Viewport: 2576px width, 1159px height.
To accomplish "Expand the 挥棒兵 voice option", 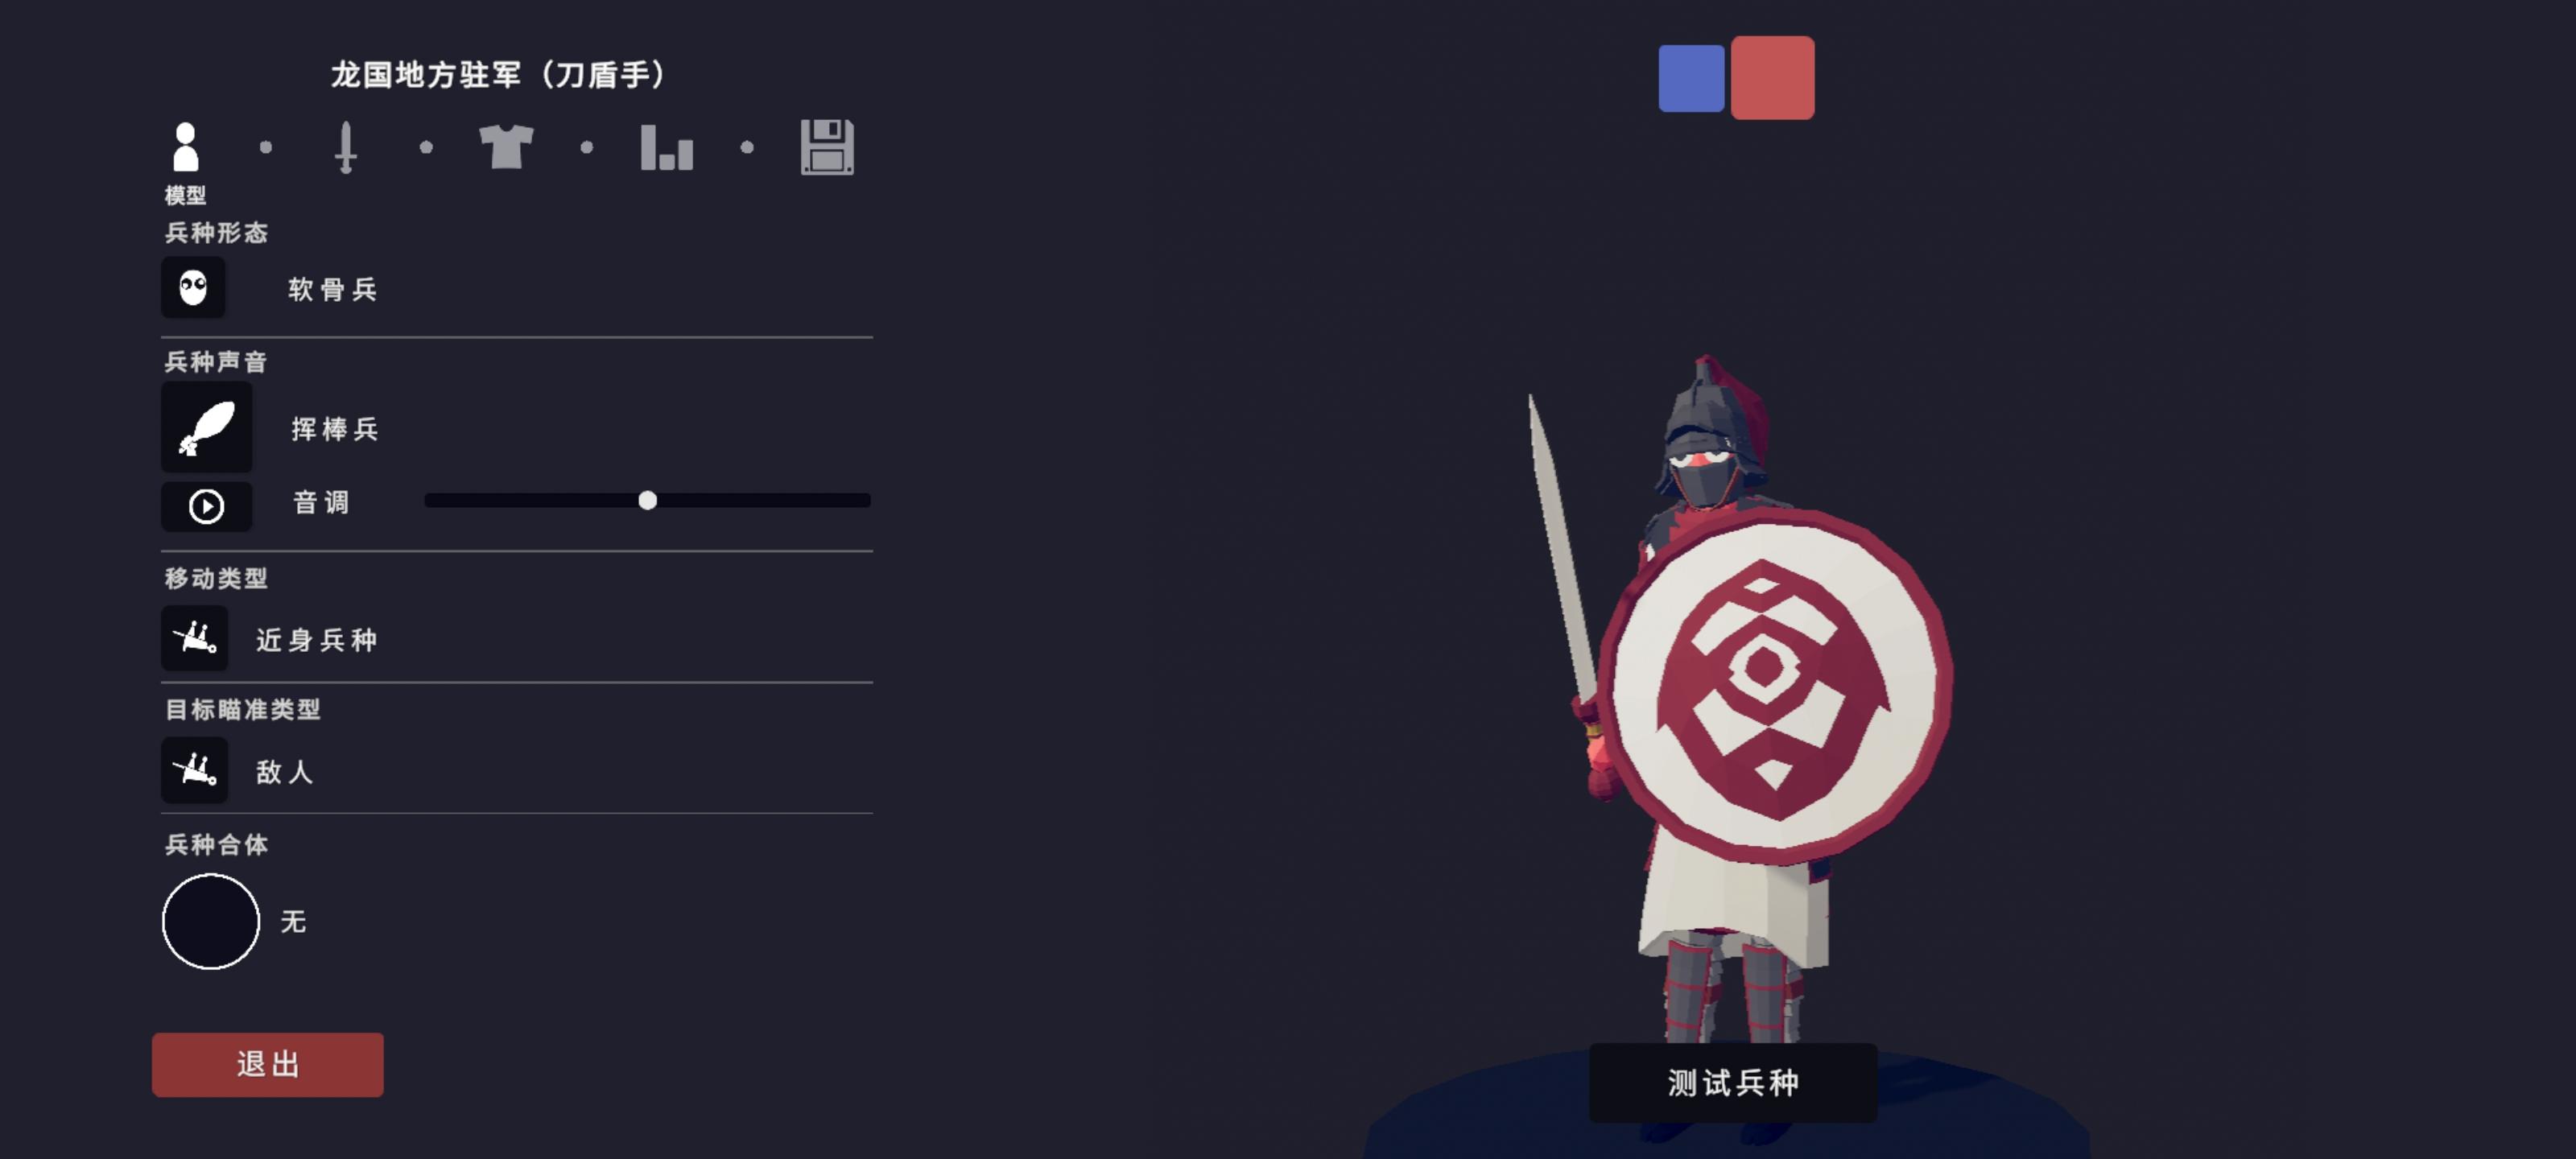I will (x=335, y=429).
